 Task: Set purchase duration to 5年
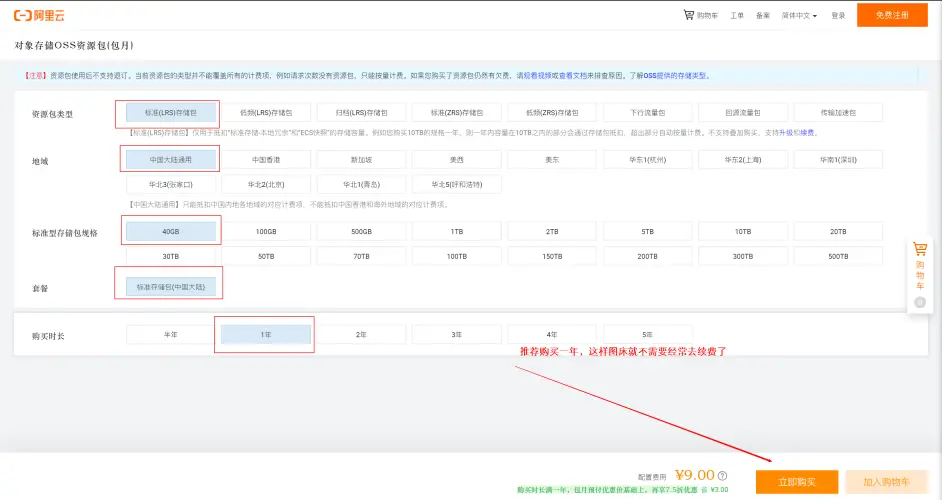pyautogui.click(x=648, y=335)
